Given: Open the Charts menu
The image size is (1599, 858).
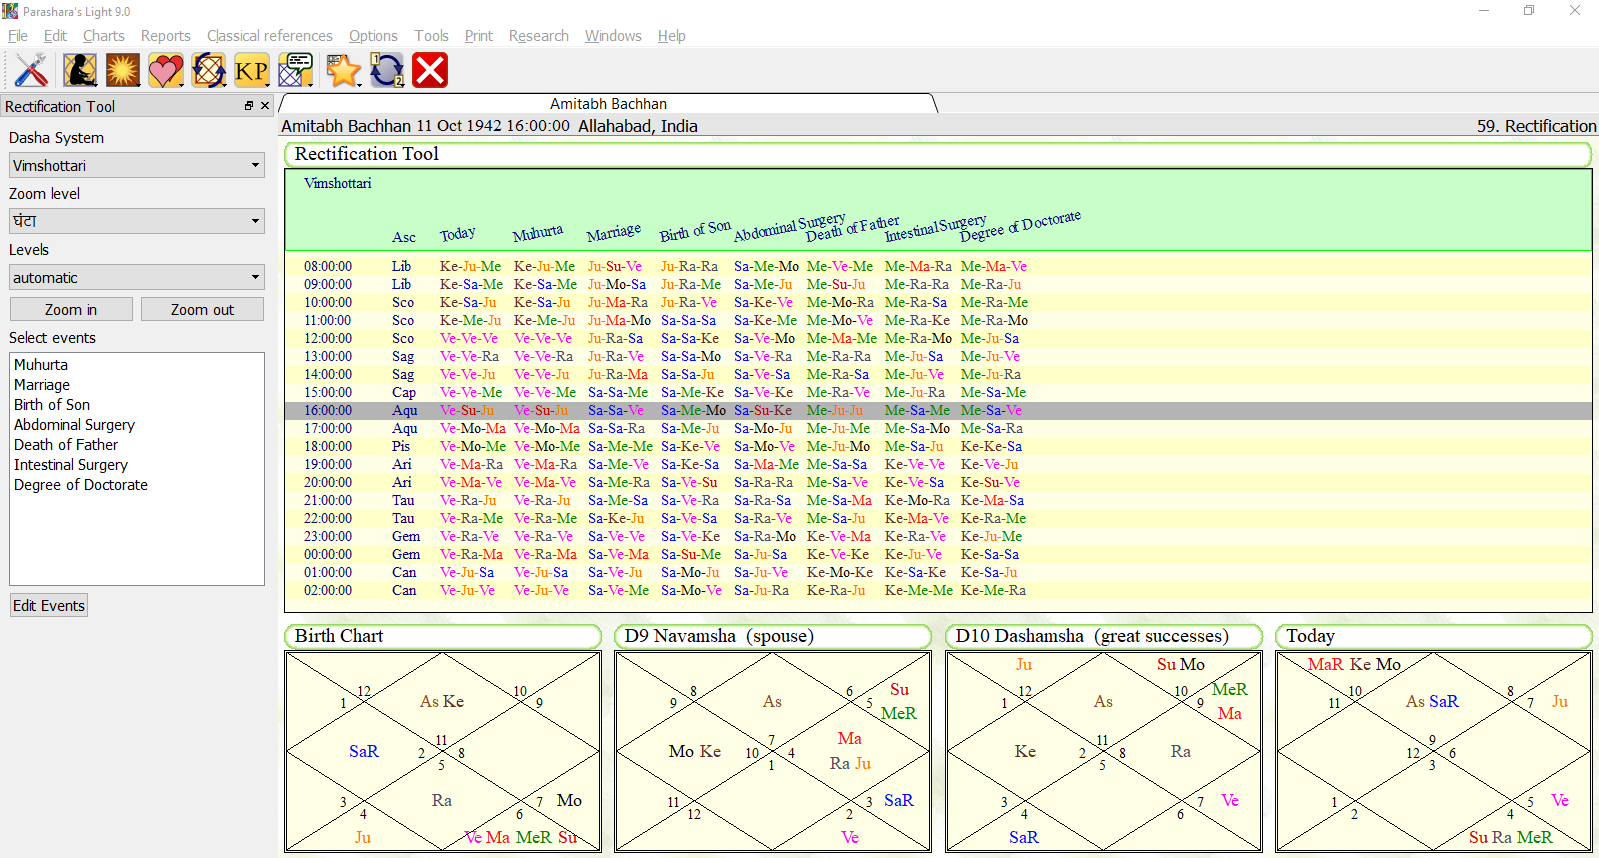Looking at the screenshot, I should 104,36.
